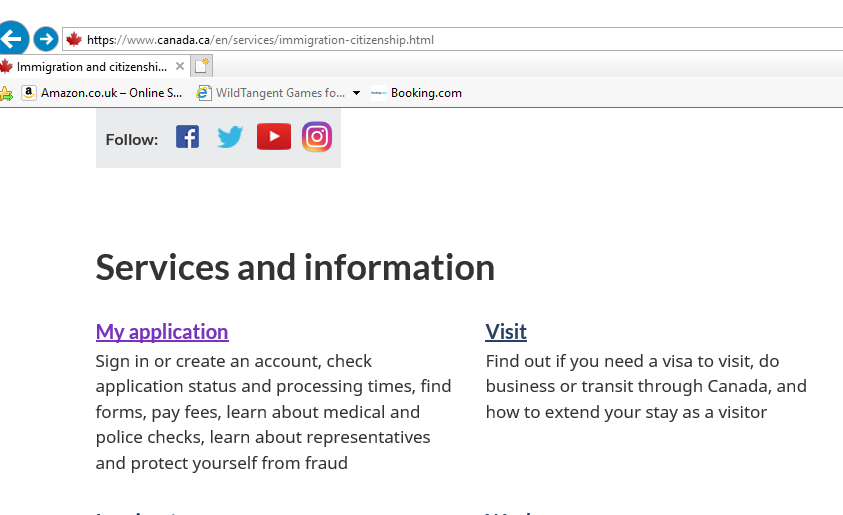Click the browser Forward arrow button
Viewport: 843px width, 515px height.
[x=46, y=39]
